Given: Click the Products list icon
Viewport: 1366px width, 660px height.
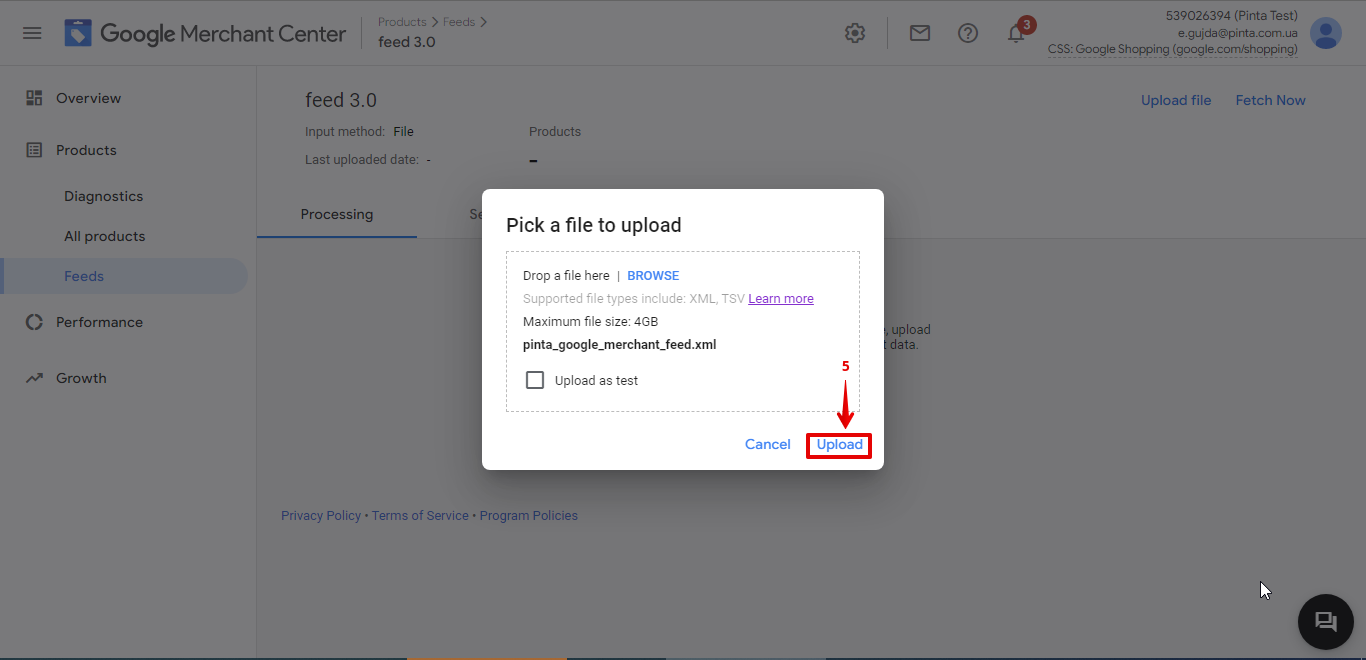Looking at the screenshot, I should coord(34,150).
